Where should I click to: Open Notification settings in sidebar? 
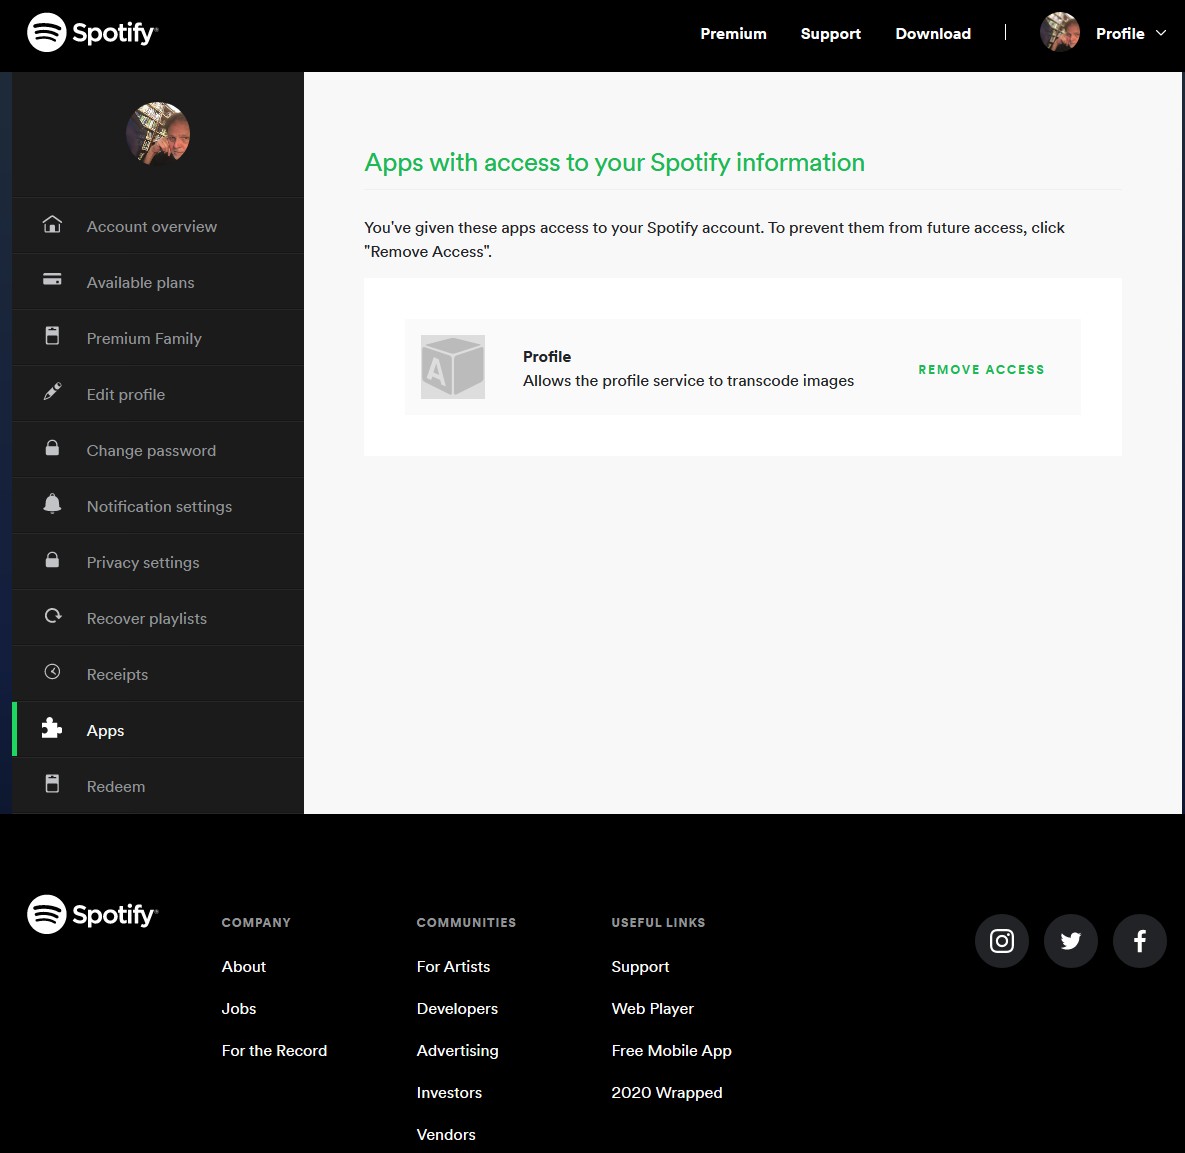click(x=158, y=505)
